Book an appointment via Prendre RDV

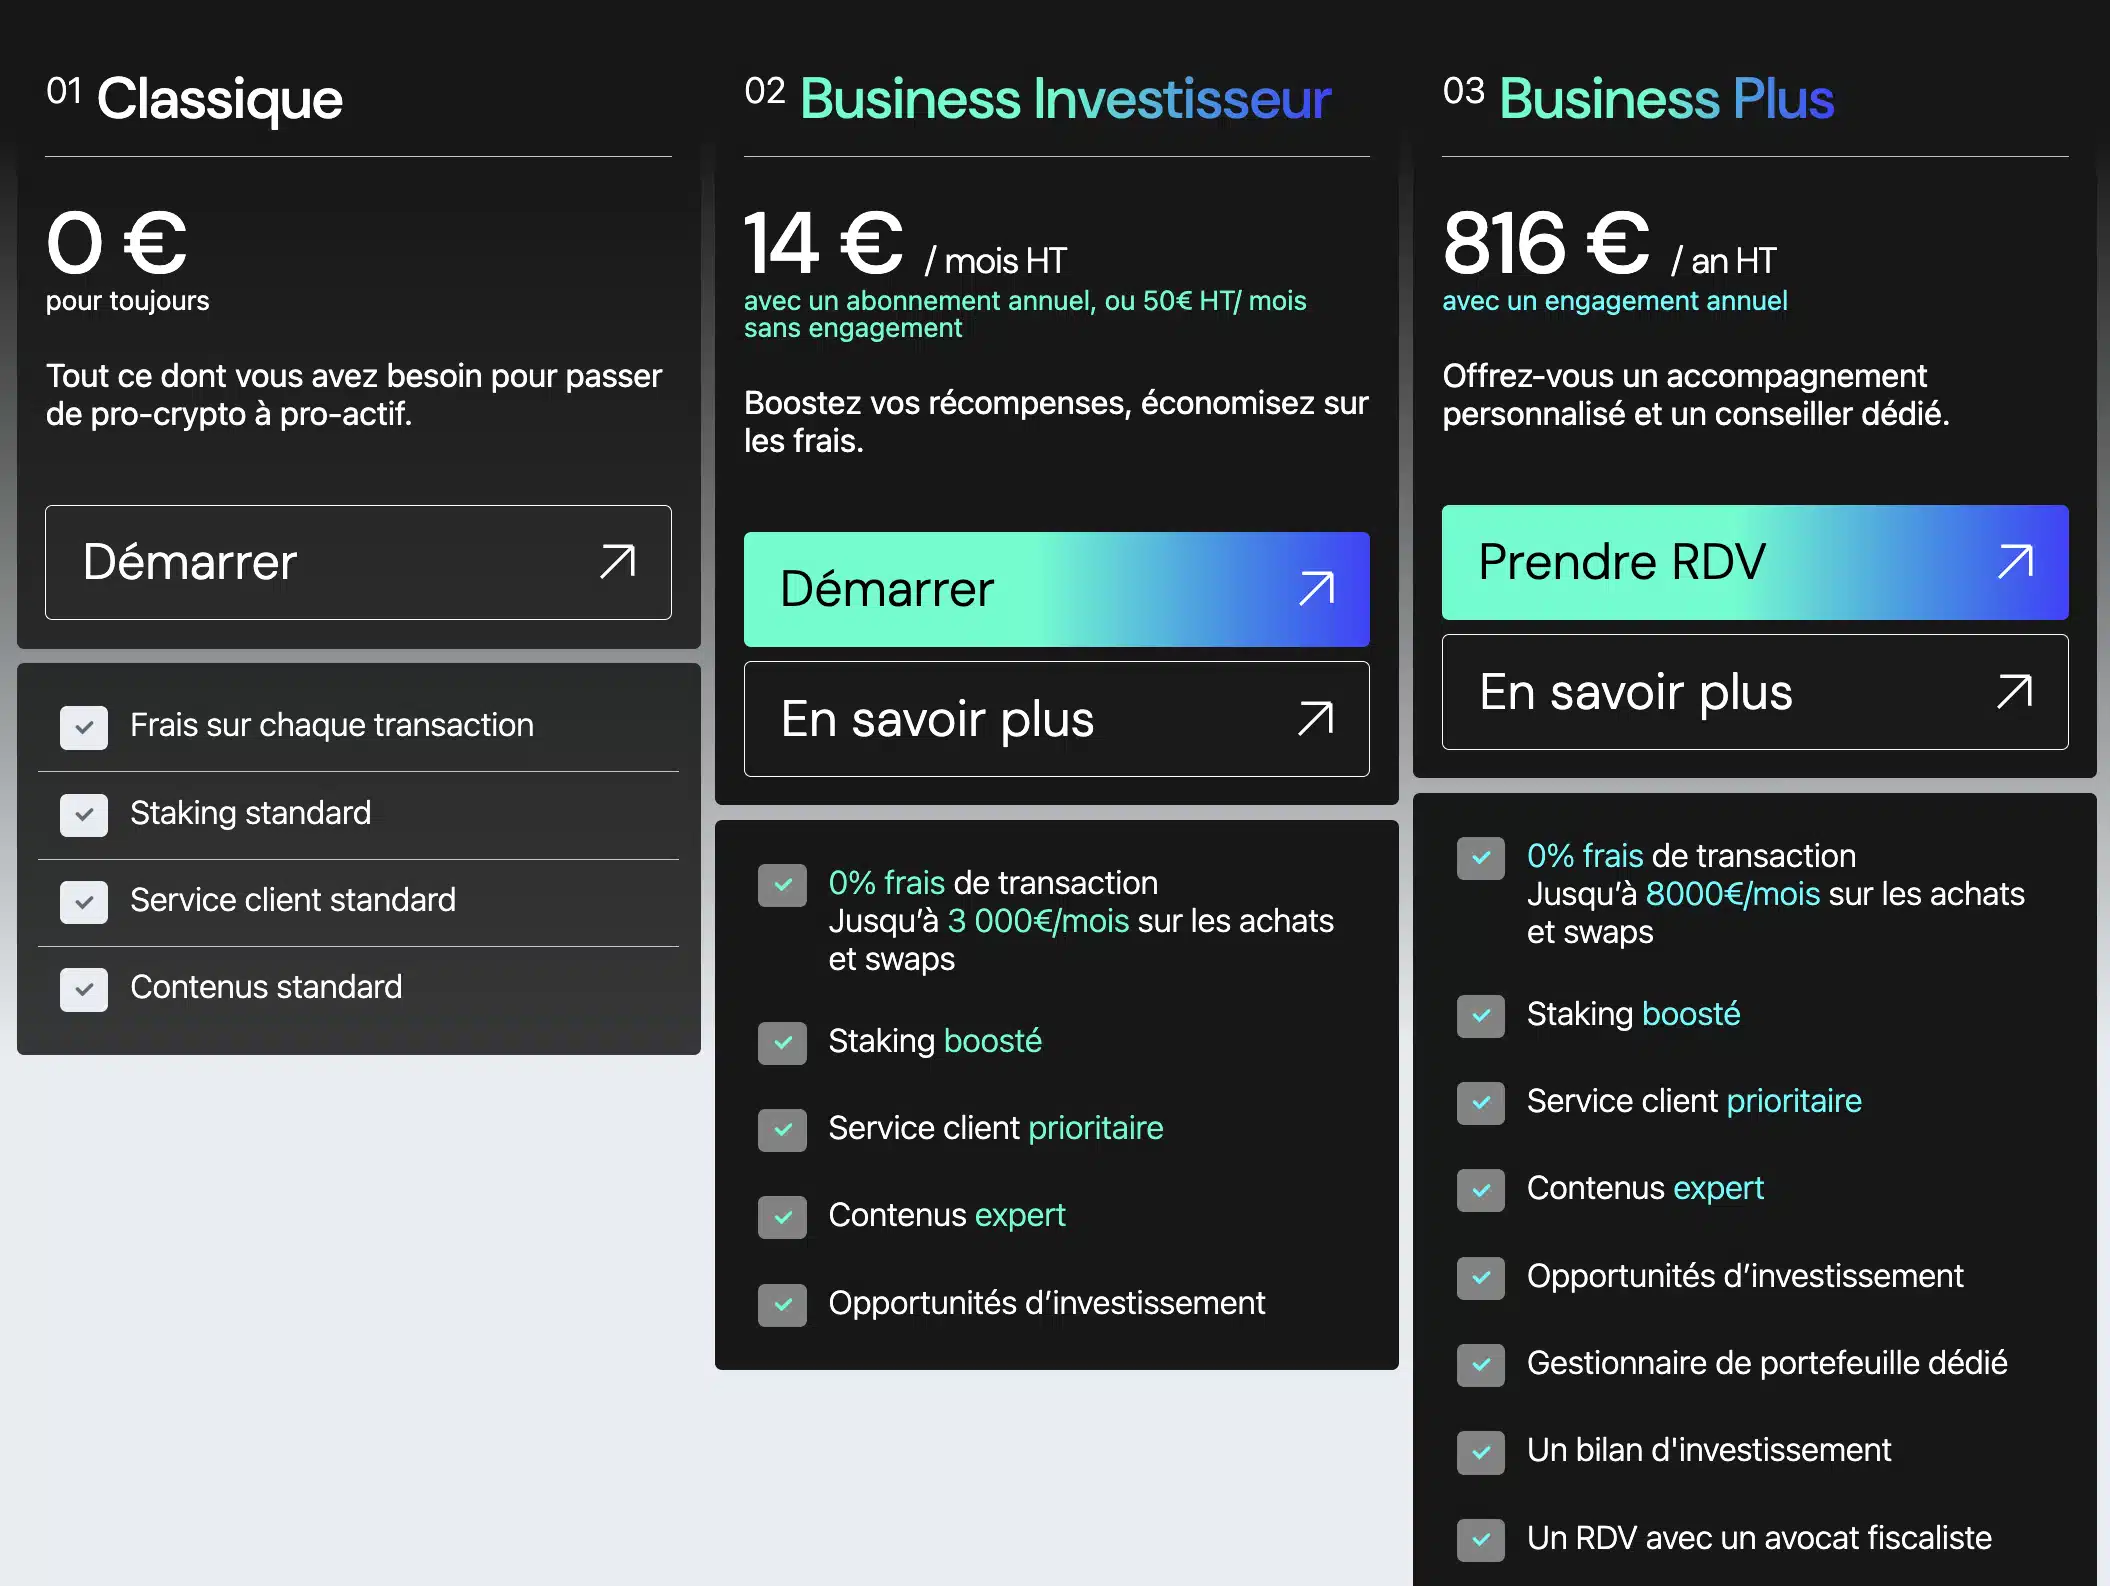pos(1754,562)
